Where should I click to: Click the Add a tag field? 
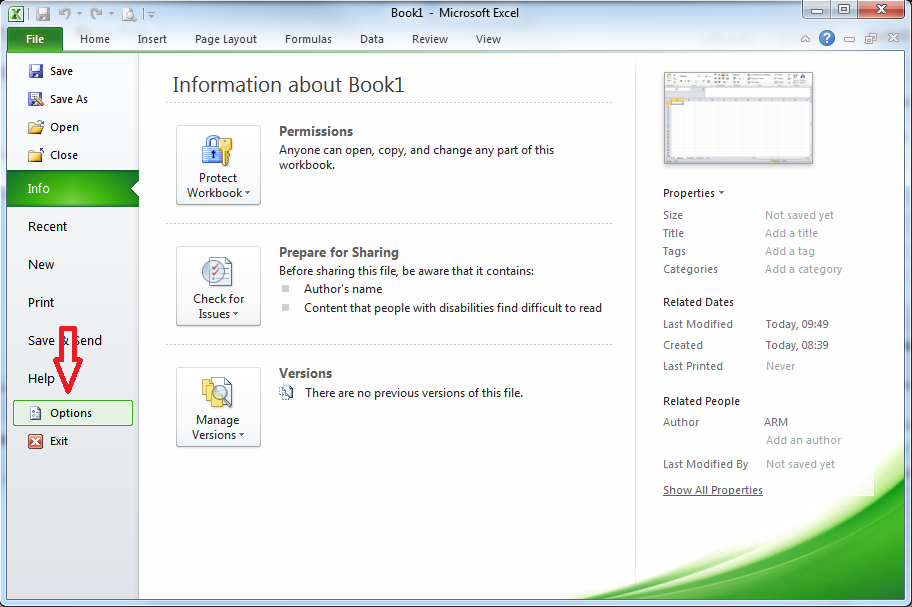(790, 251)
